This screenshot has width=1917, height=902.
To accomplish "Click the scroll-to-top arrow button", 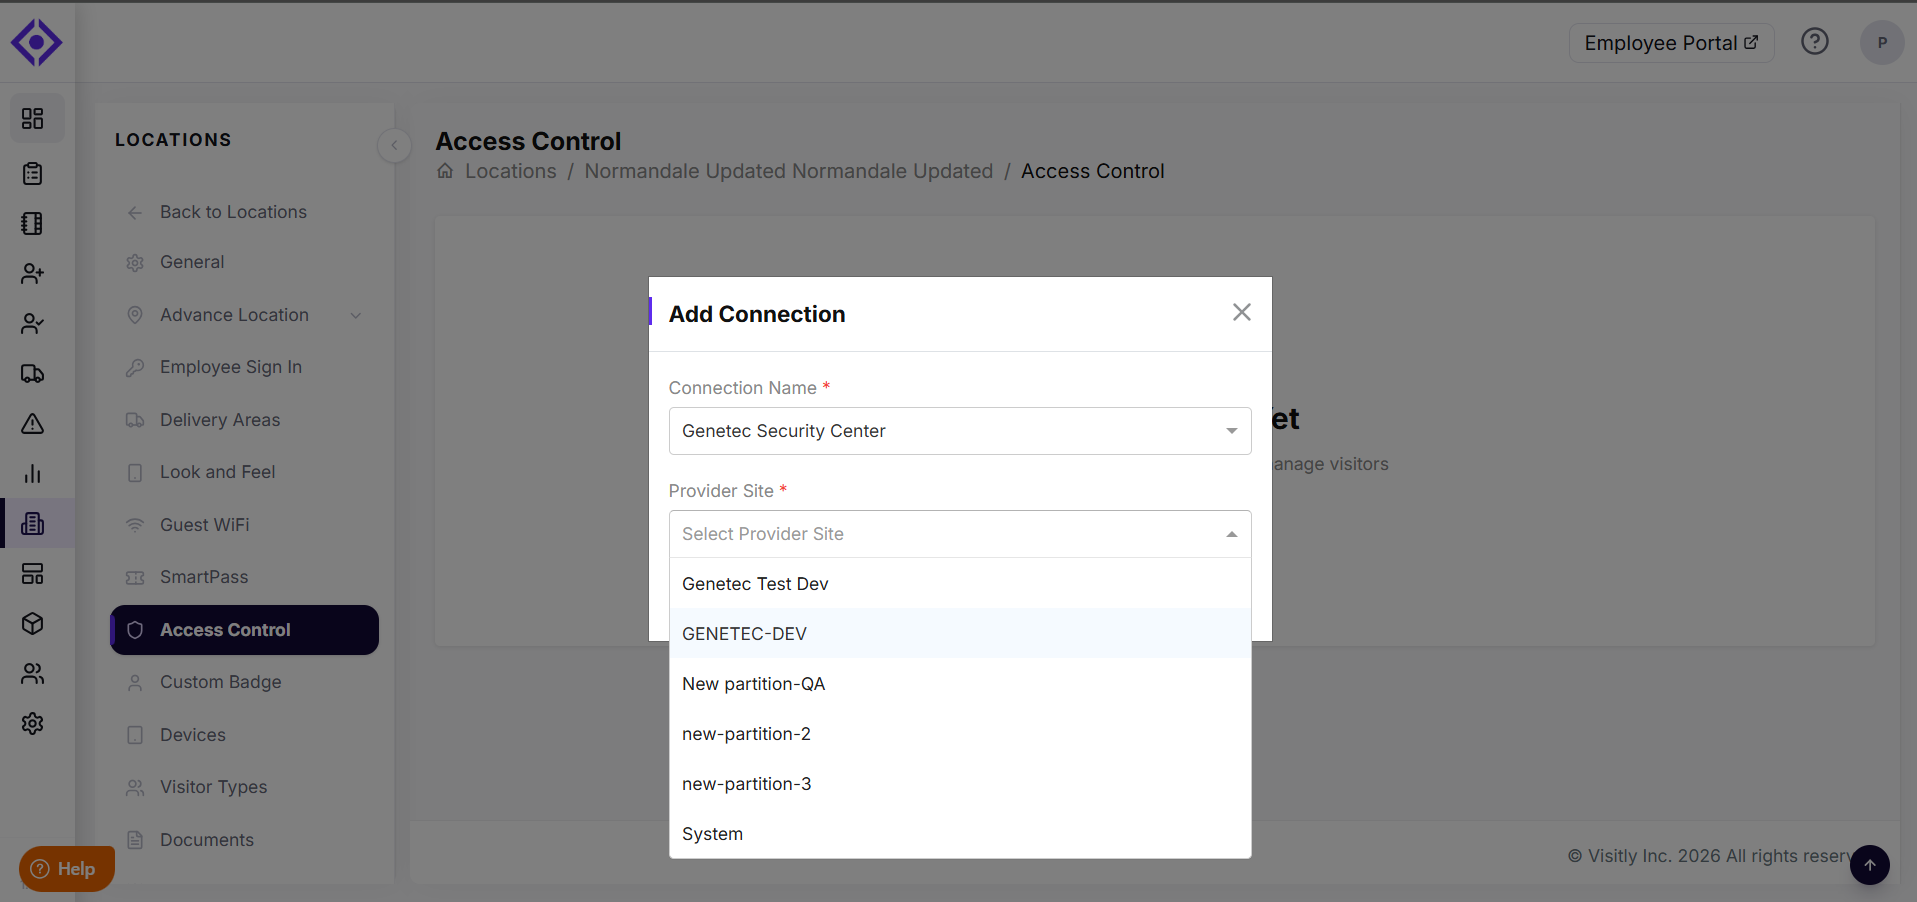I will [1869, 865].
